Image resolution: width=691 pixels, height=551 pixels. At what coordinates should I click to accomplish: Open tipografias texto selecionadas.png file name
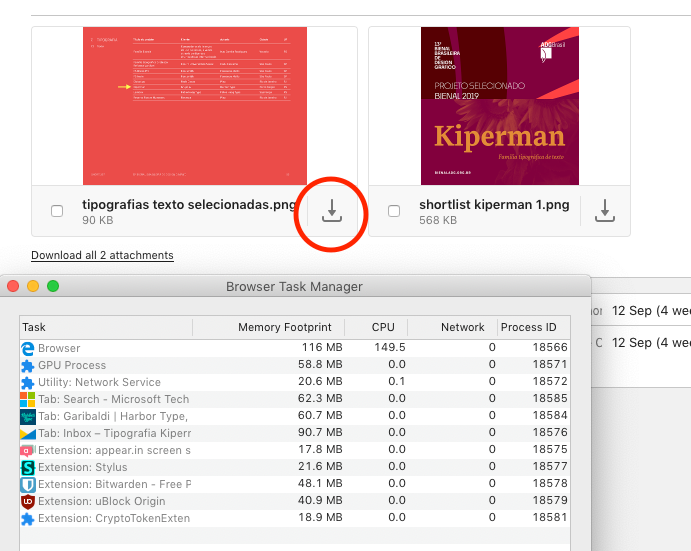tap(189, 205)
